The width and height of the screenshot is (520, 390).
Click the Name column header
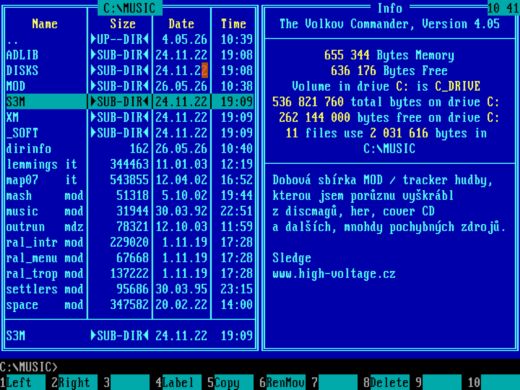pos(45,24)
